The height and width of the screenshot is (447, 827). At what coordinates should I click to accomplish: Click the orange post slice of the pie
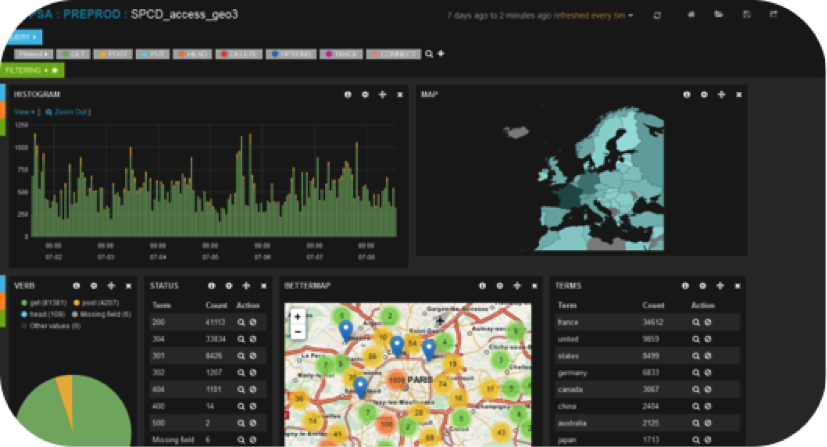(x=64, y=393)
